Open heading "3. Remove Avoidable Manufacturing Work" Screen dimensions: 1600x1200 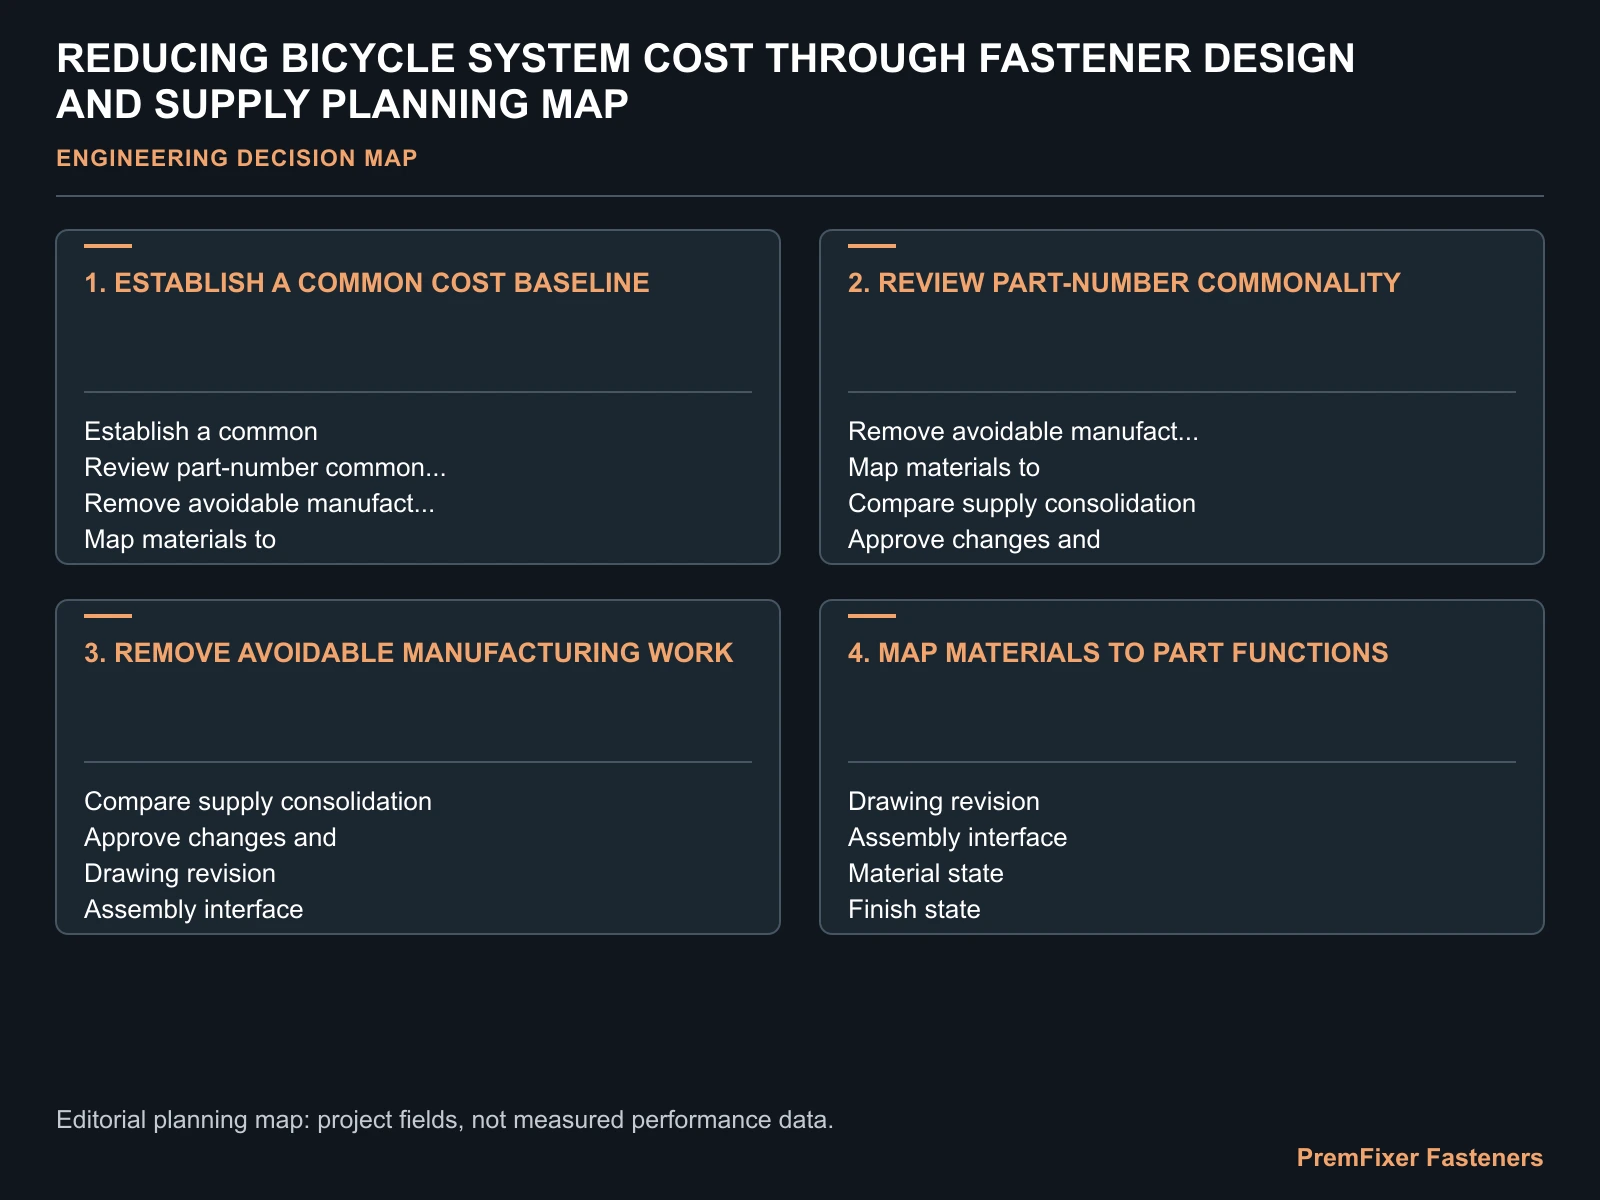click(409, 653)
